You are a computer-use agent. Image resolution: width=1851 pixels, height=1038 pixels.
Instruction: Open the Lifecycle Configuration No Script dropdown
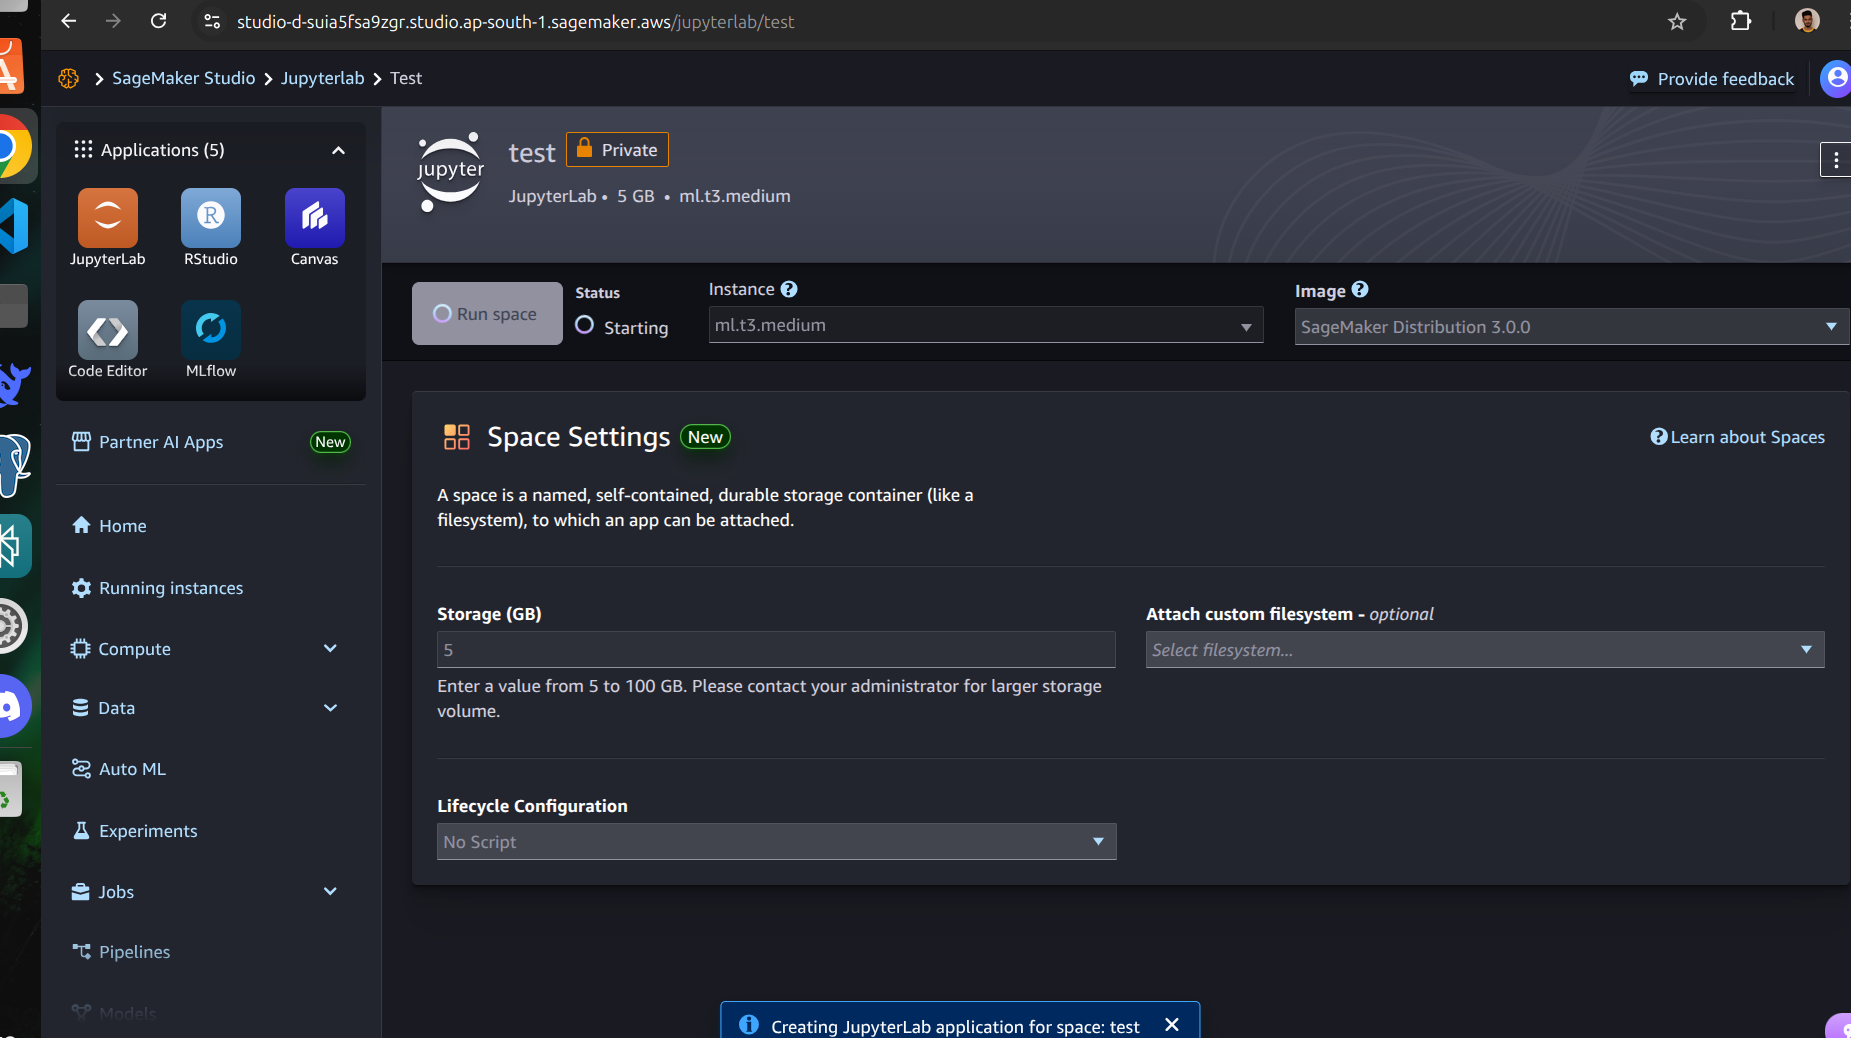[x=776, y=842]
